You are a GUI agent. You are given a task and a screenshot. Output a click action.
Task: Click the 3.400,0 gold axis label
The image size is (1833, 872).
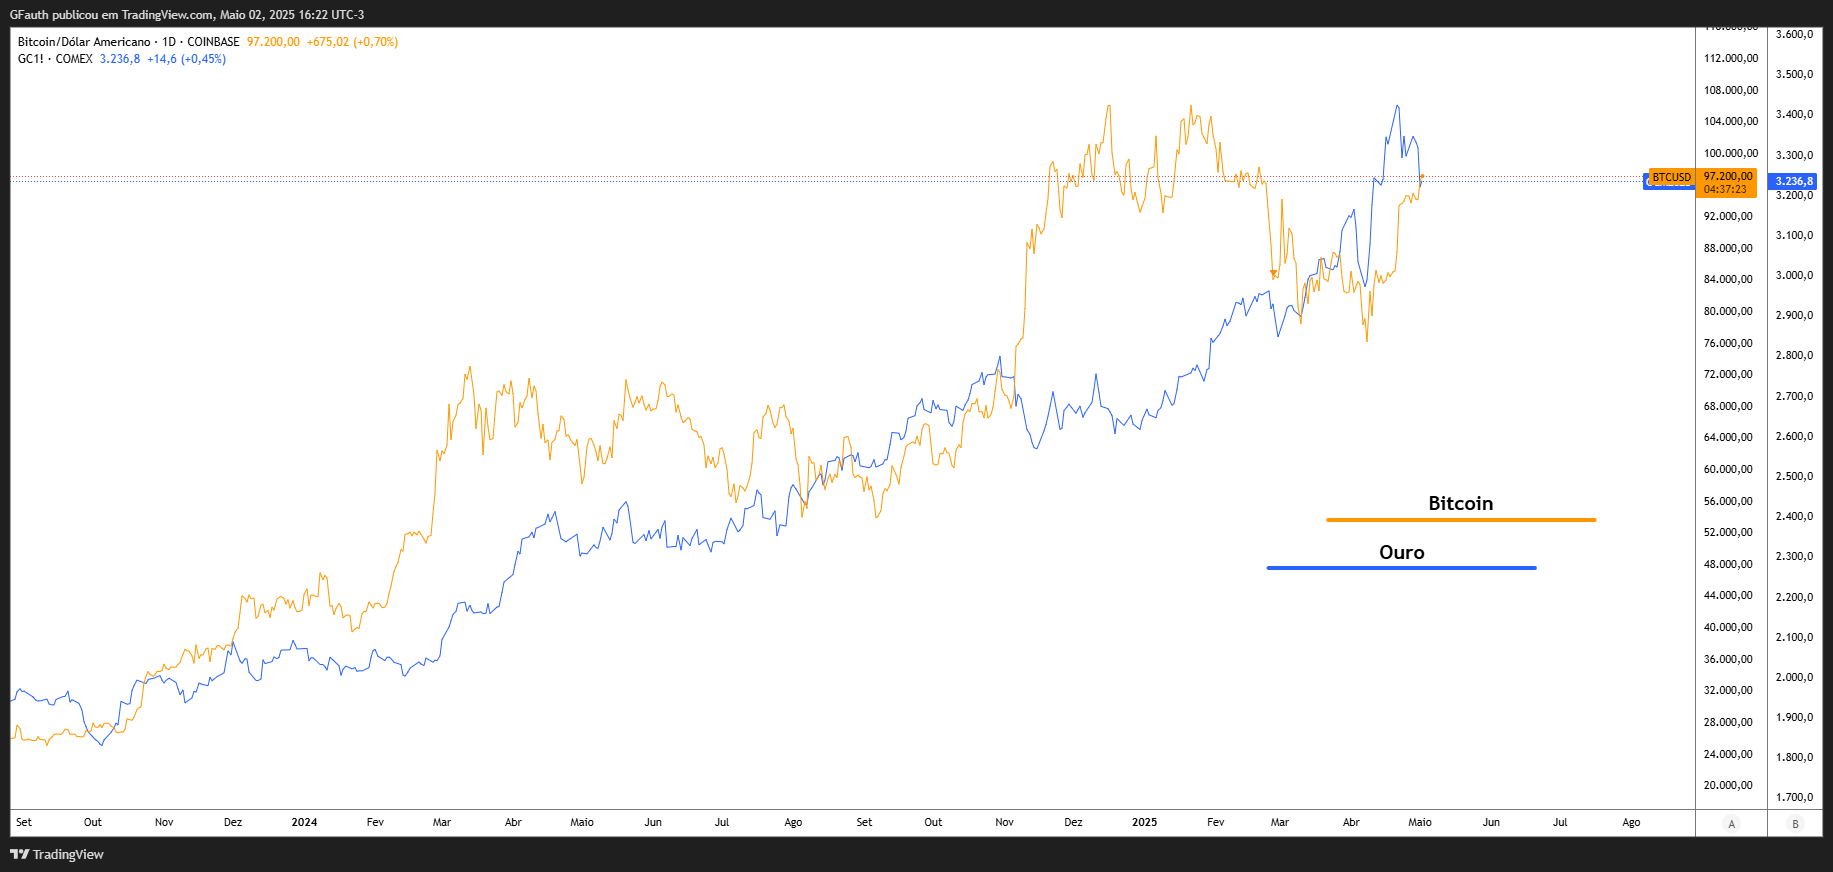1794,114
